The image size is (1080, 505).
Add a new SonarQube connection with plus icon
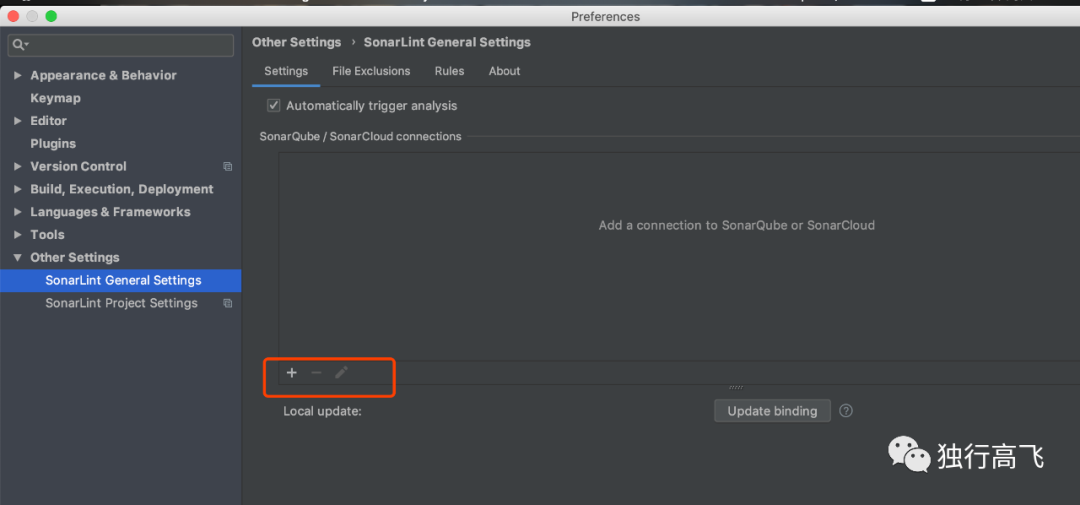coord(291,373)
